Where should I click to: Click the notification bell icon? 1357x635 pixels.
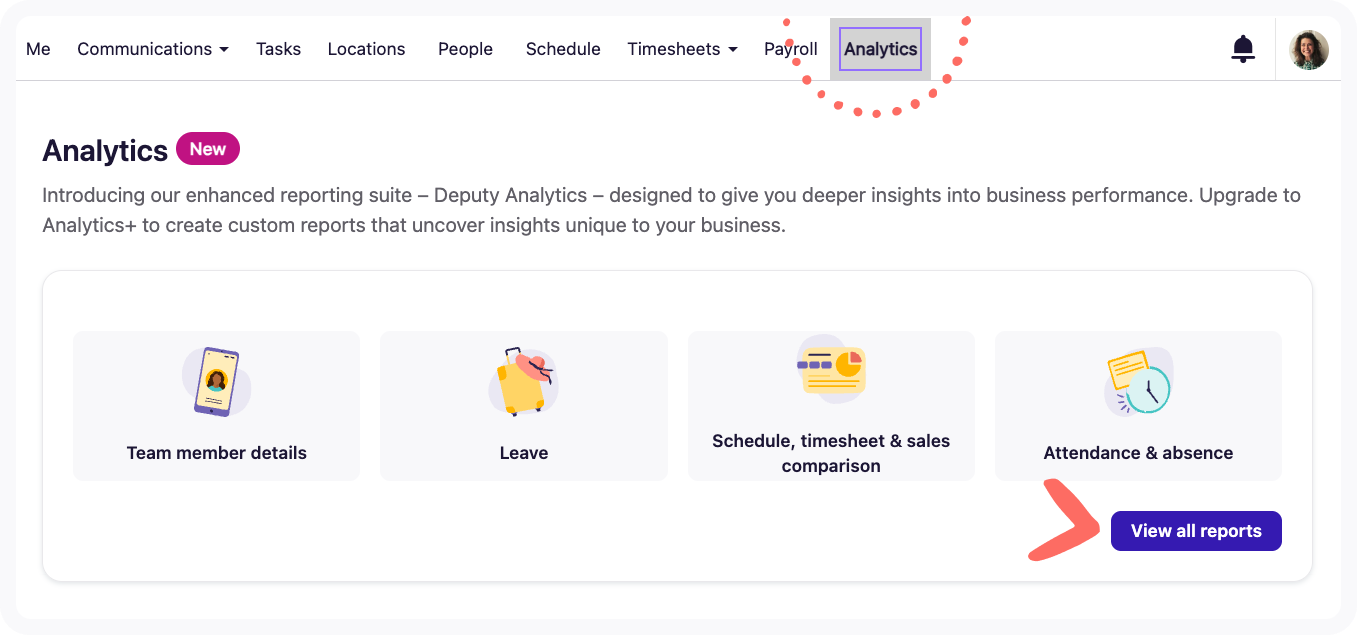pos(1242,49)
